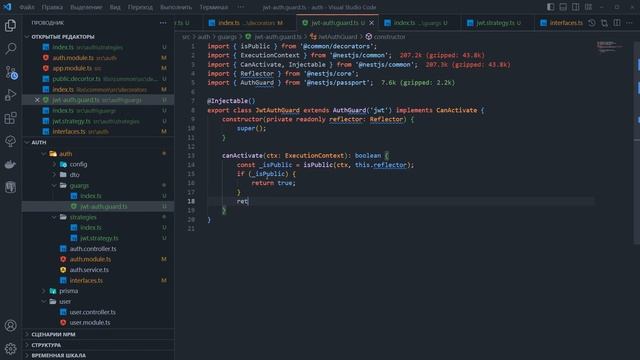The height and width of the screenshot is (360, 640).
Task: Open the customize layout icon
Action: click(588, 7)
